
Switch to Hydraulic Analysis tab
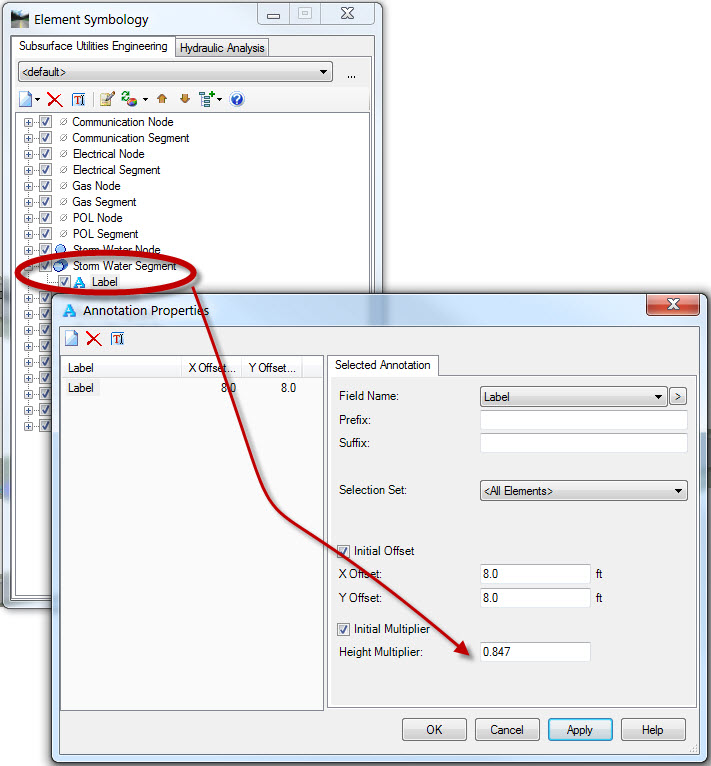222,48
